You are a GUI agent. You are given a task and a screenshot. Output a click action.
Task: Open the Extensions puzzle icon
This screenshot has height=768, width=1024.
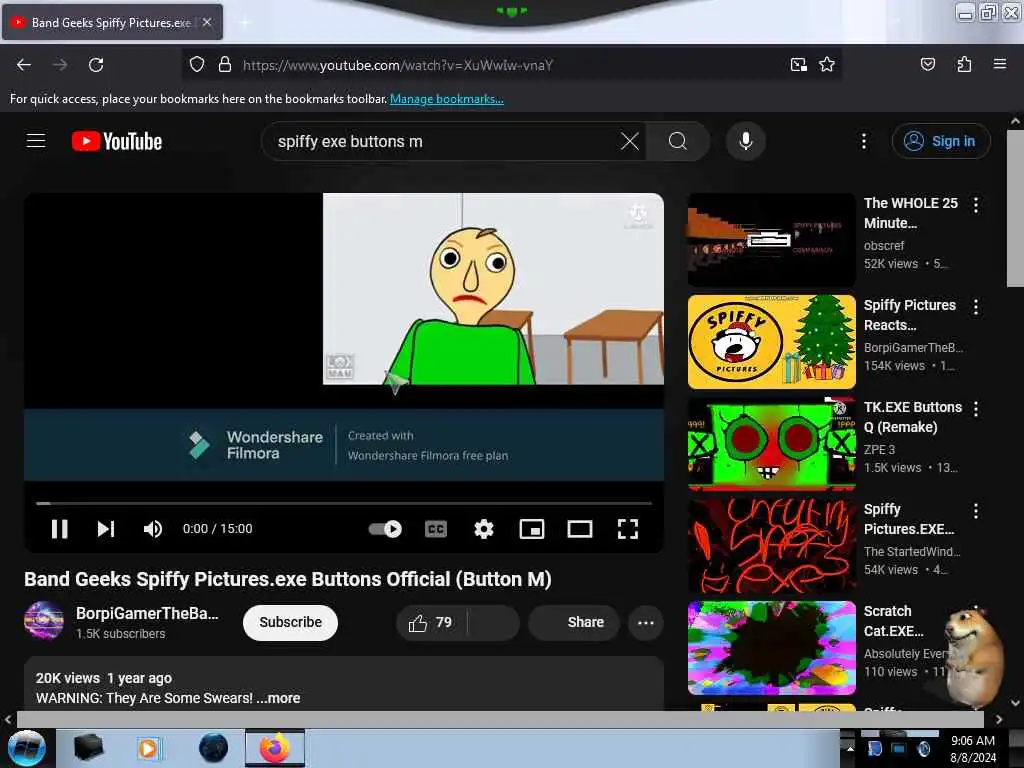click(964, 65)
